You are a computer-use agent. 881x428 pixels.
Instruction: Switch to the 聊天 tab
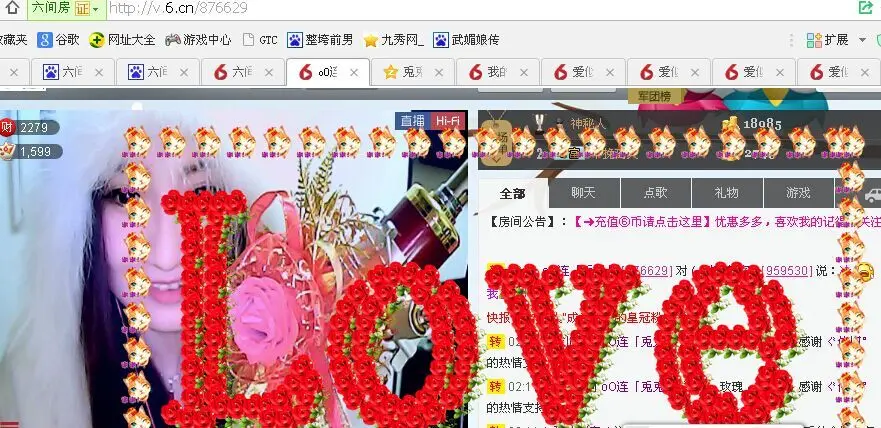click(584, 193)
